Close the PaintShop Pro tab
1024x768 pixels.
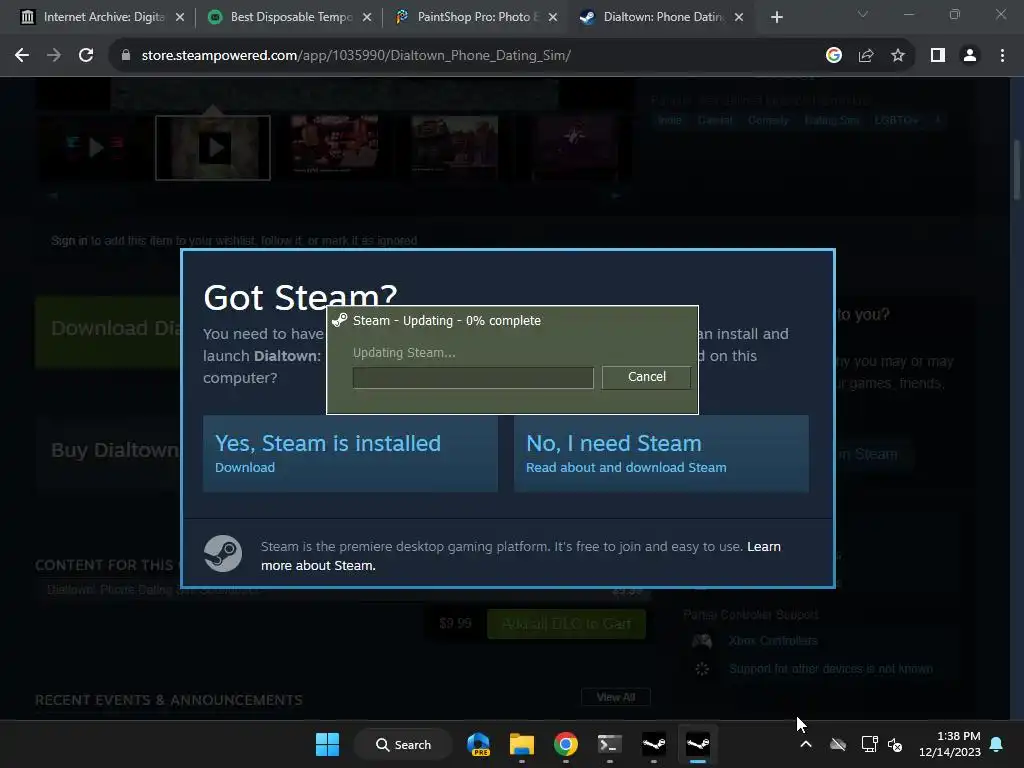[553, 17]
